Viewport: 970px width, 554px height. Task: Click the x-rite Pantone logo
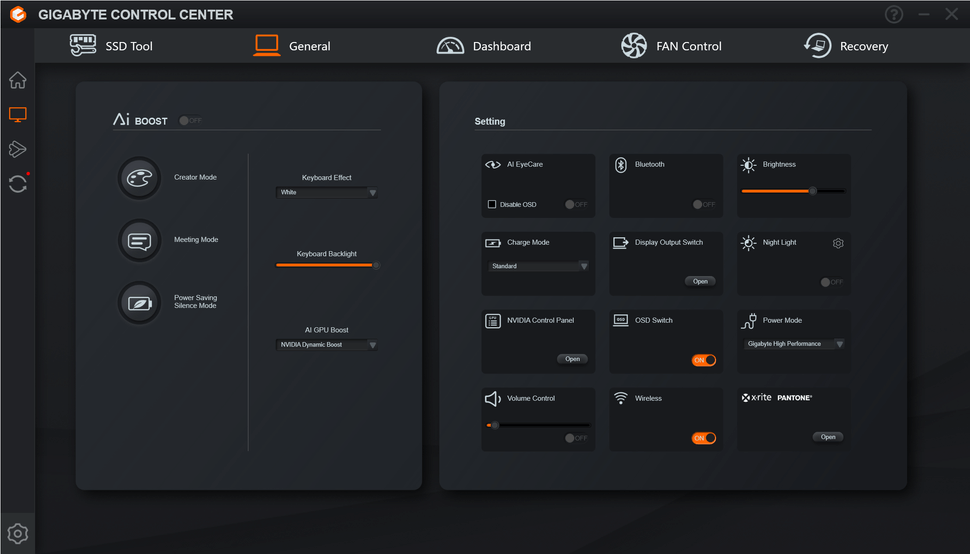tap(776, 398)
